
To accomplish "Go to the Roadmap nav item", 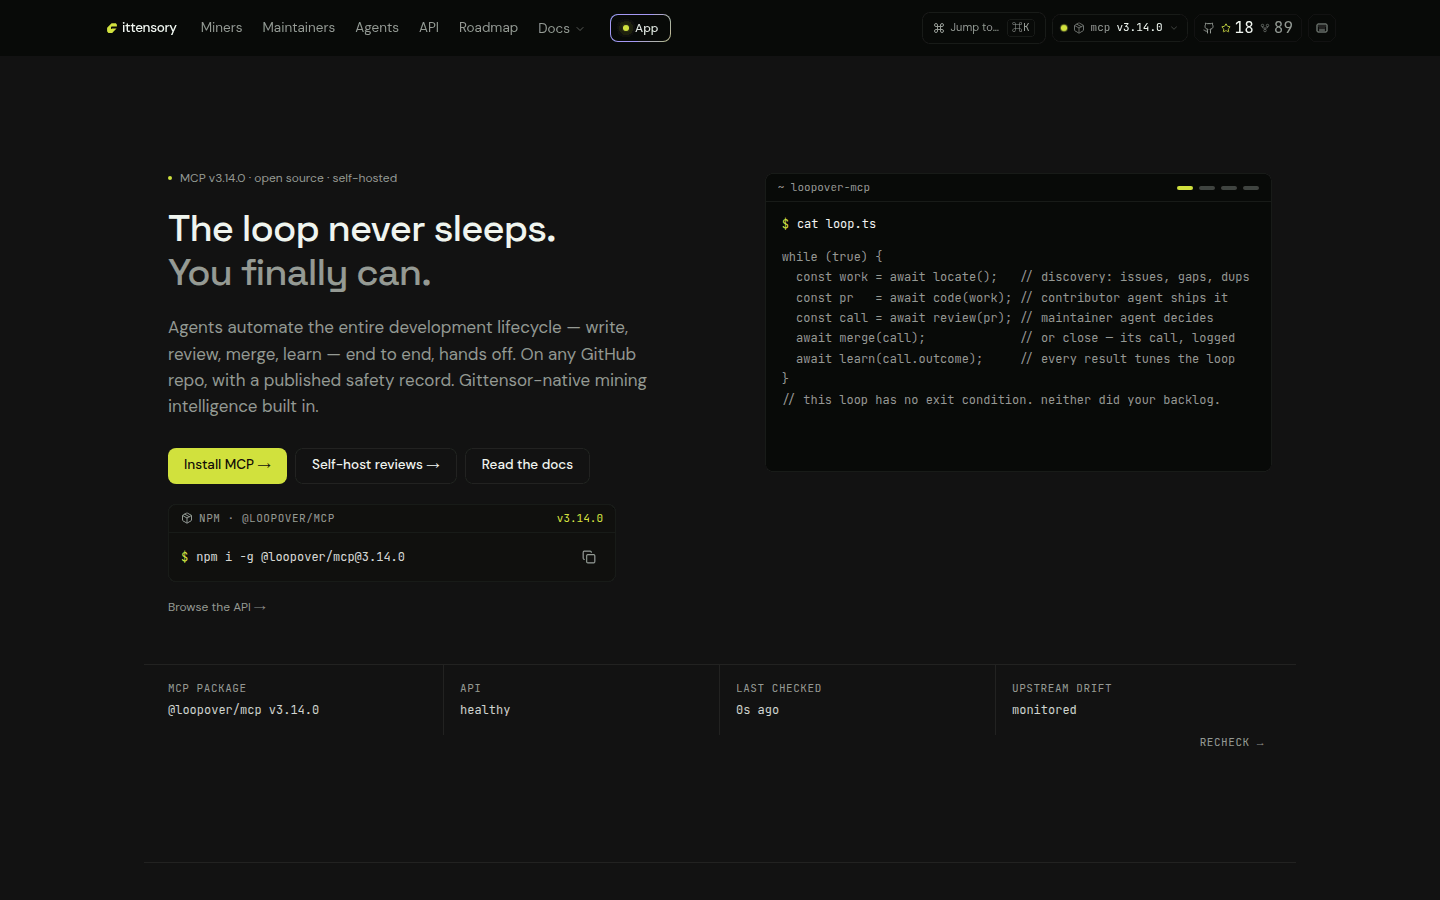I will 488,28.
